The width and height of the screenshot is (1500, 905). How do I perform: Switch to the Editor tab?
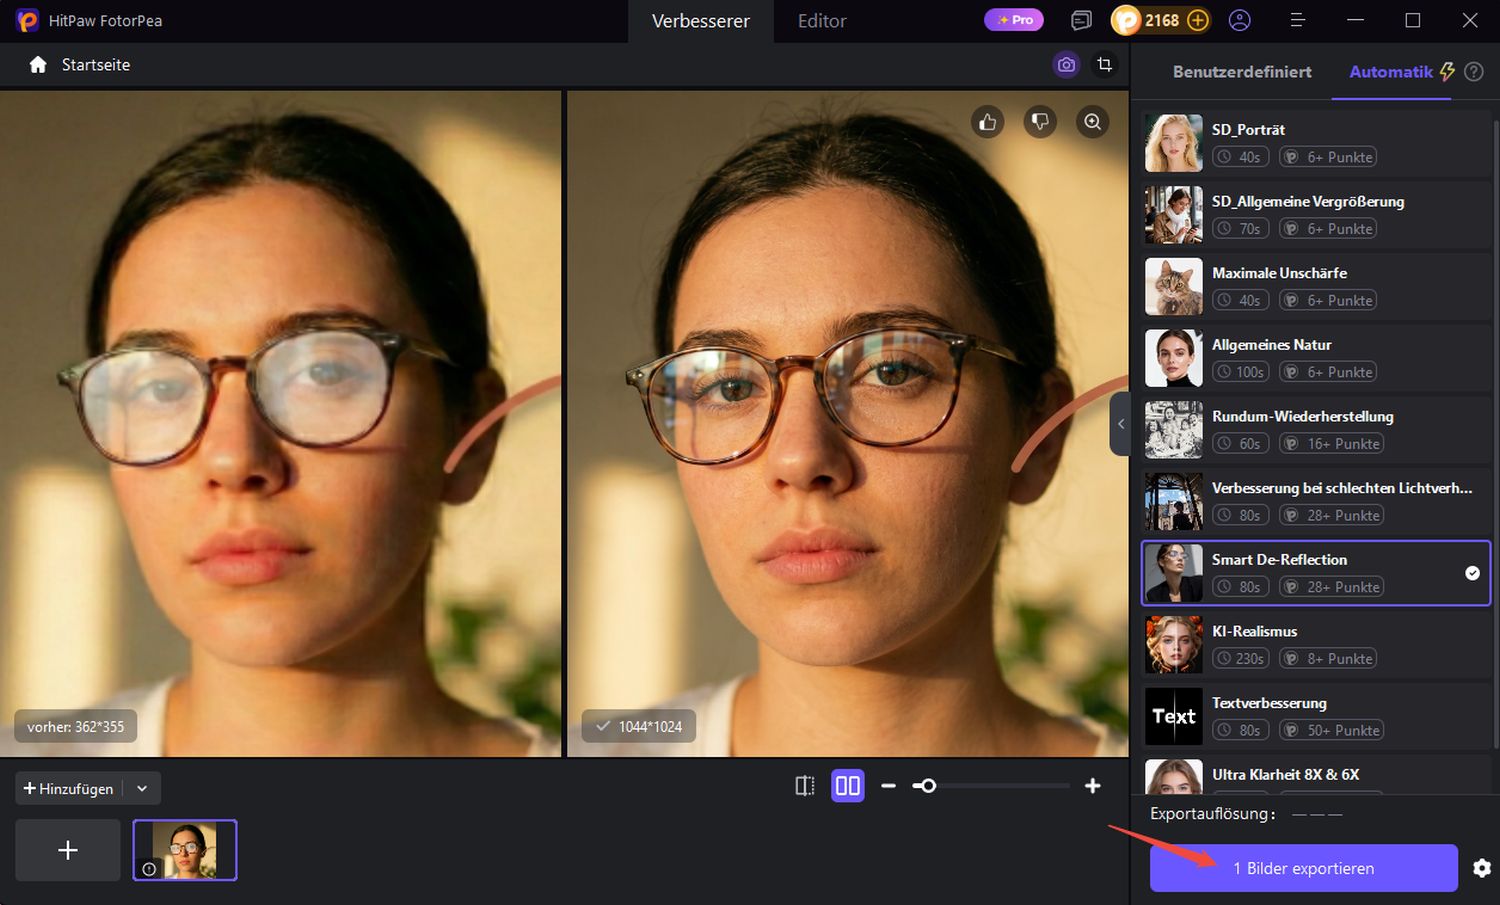click(822, 21)
